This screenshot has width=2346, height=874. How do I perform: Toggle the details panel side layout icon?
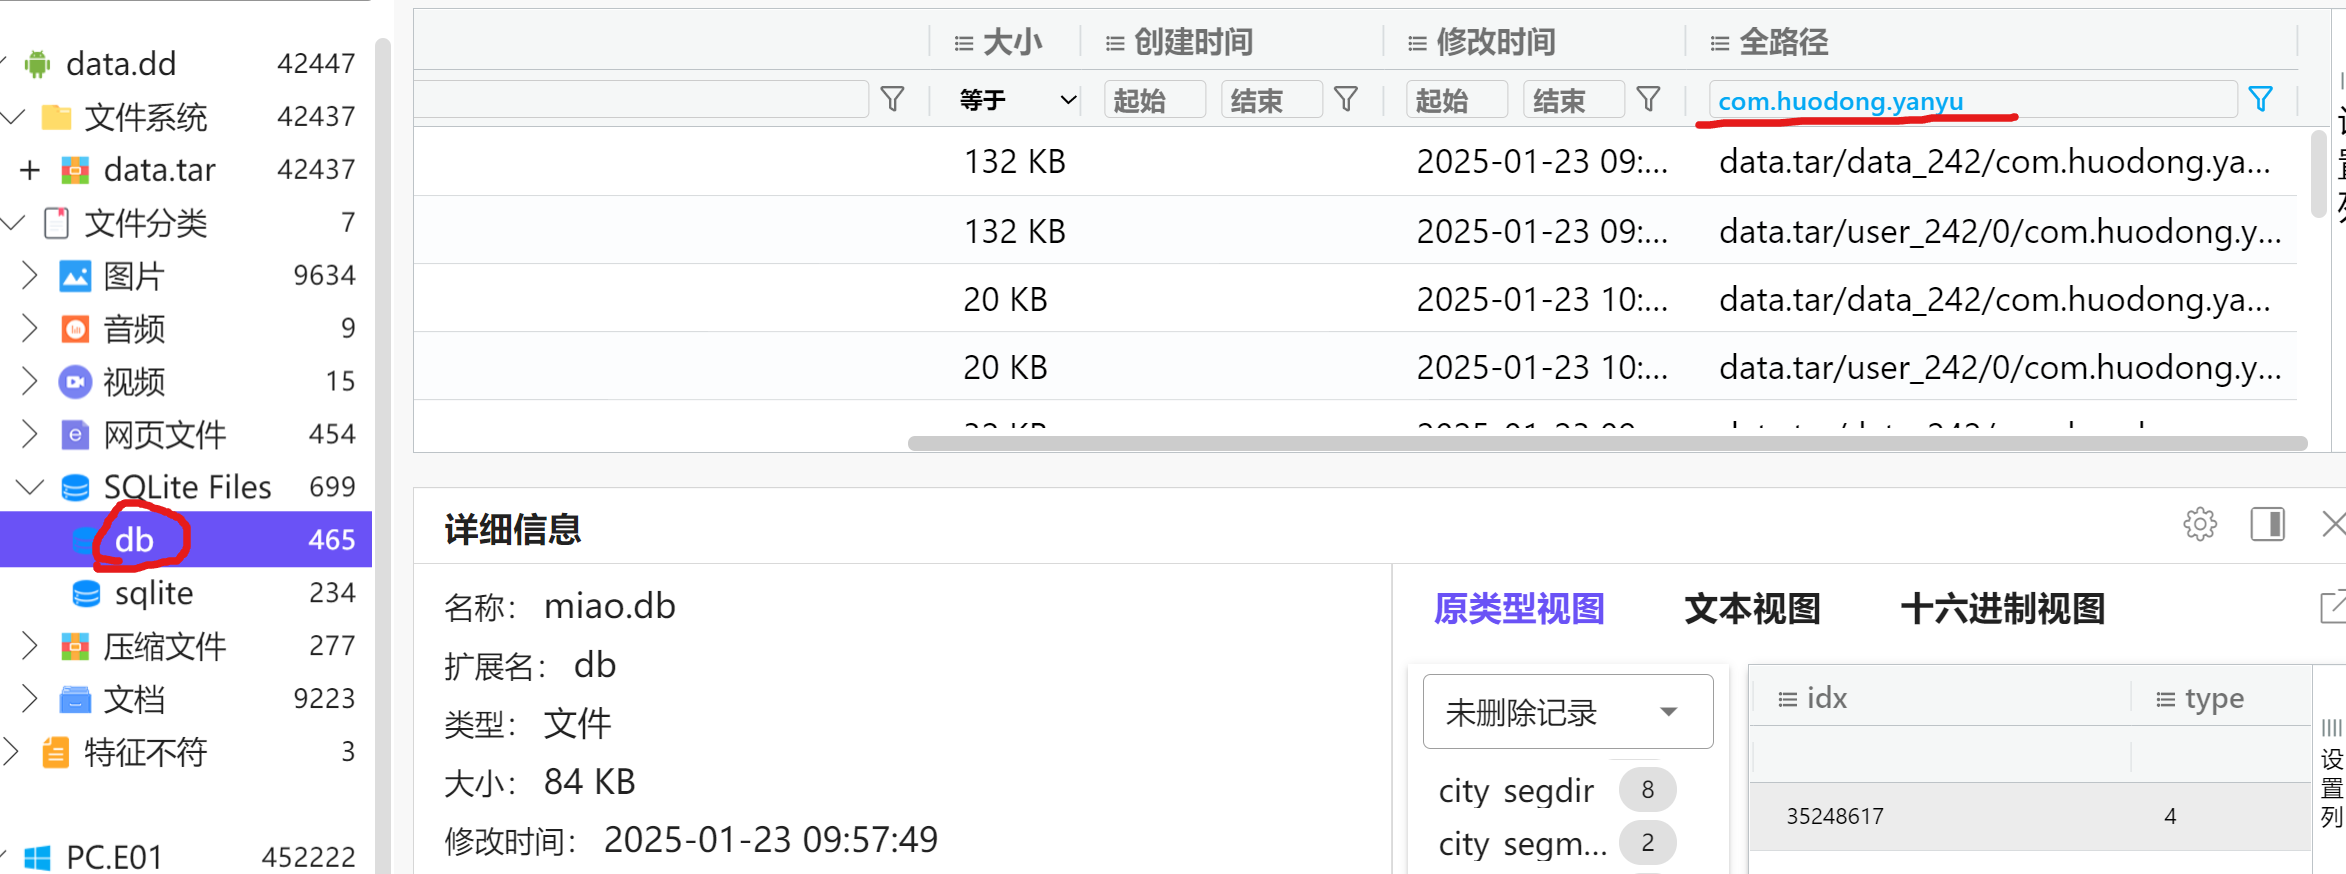[2267, 524]
